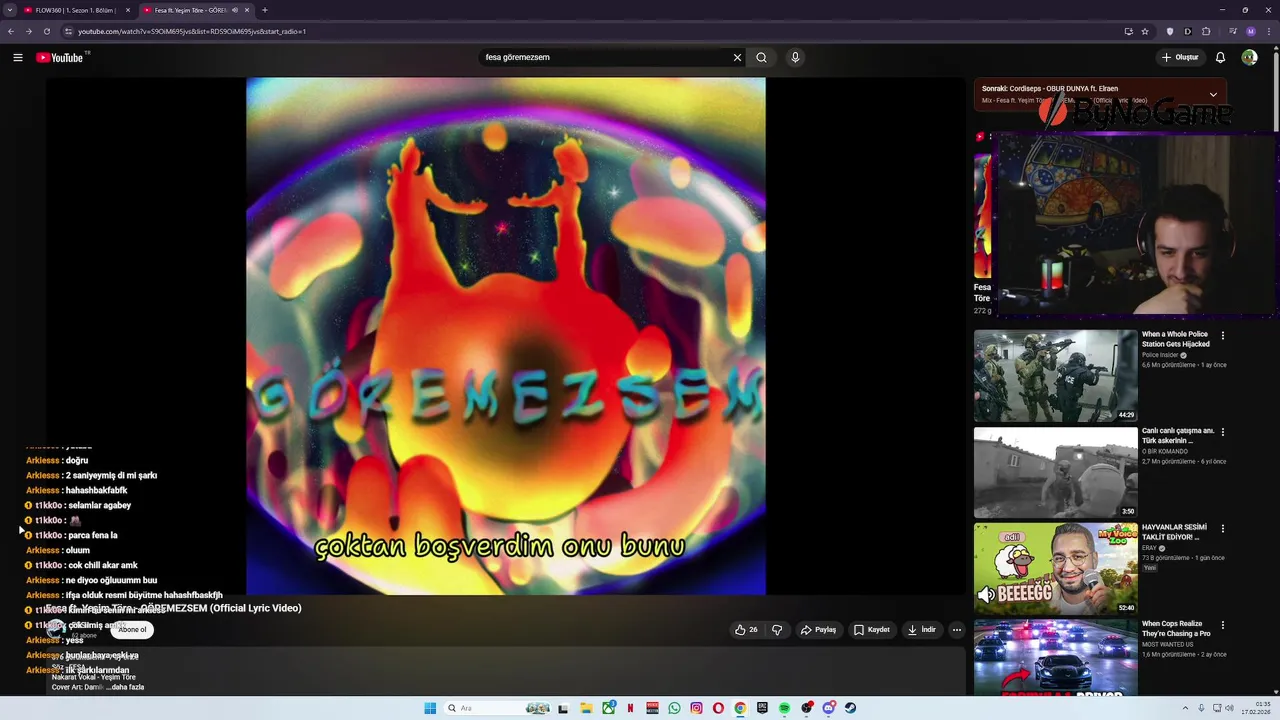The height and width of the screenshot is (720, 1280).
Task: Expand the Sonraki mix playlist panel
Action: click(x=1213, y=95)
